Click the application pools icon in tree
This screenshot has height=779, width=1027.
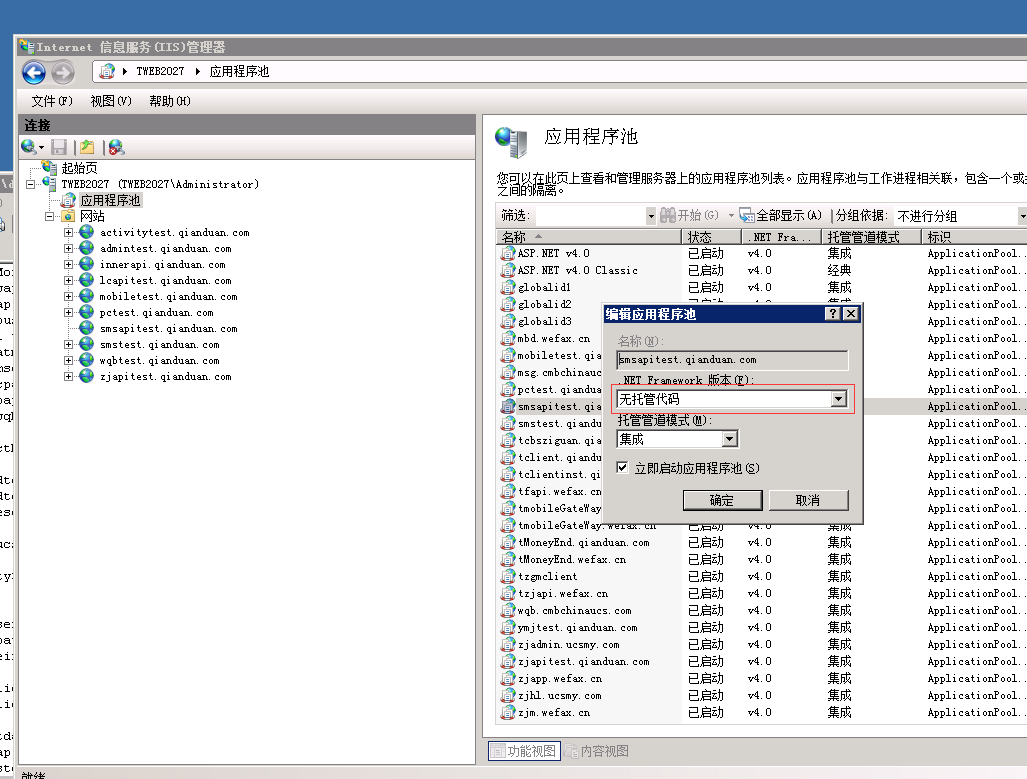coord(68,200)
